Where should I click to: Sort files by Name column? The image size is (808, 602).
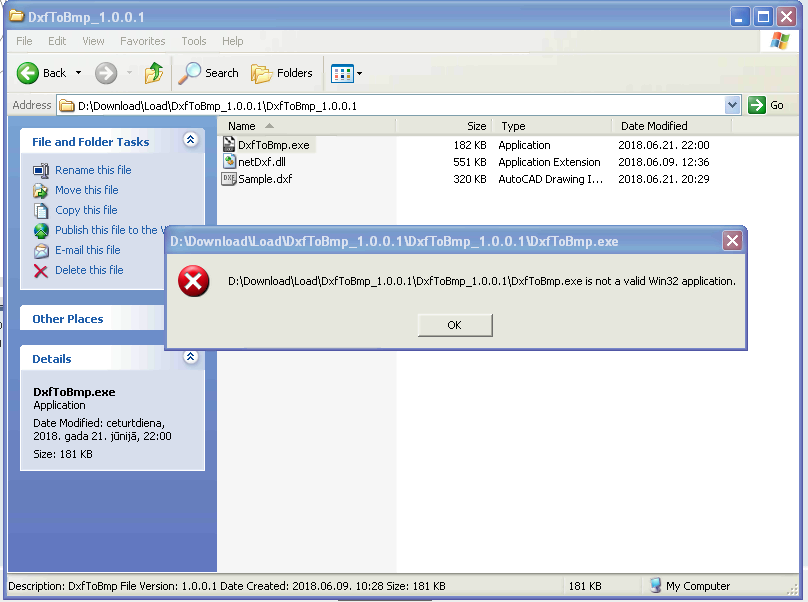click(306, 126)
